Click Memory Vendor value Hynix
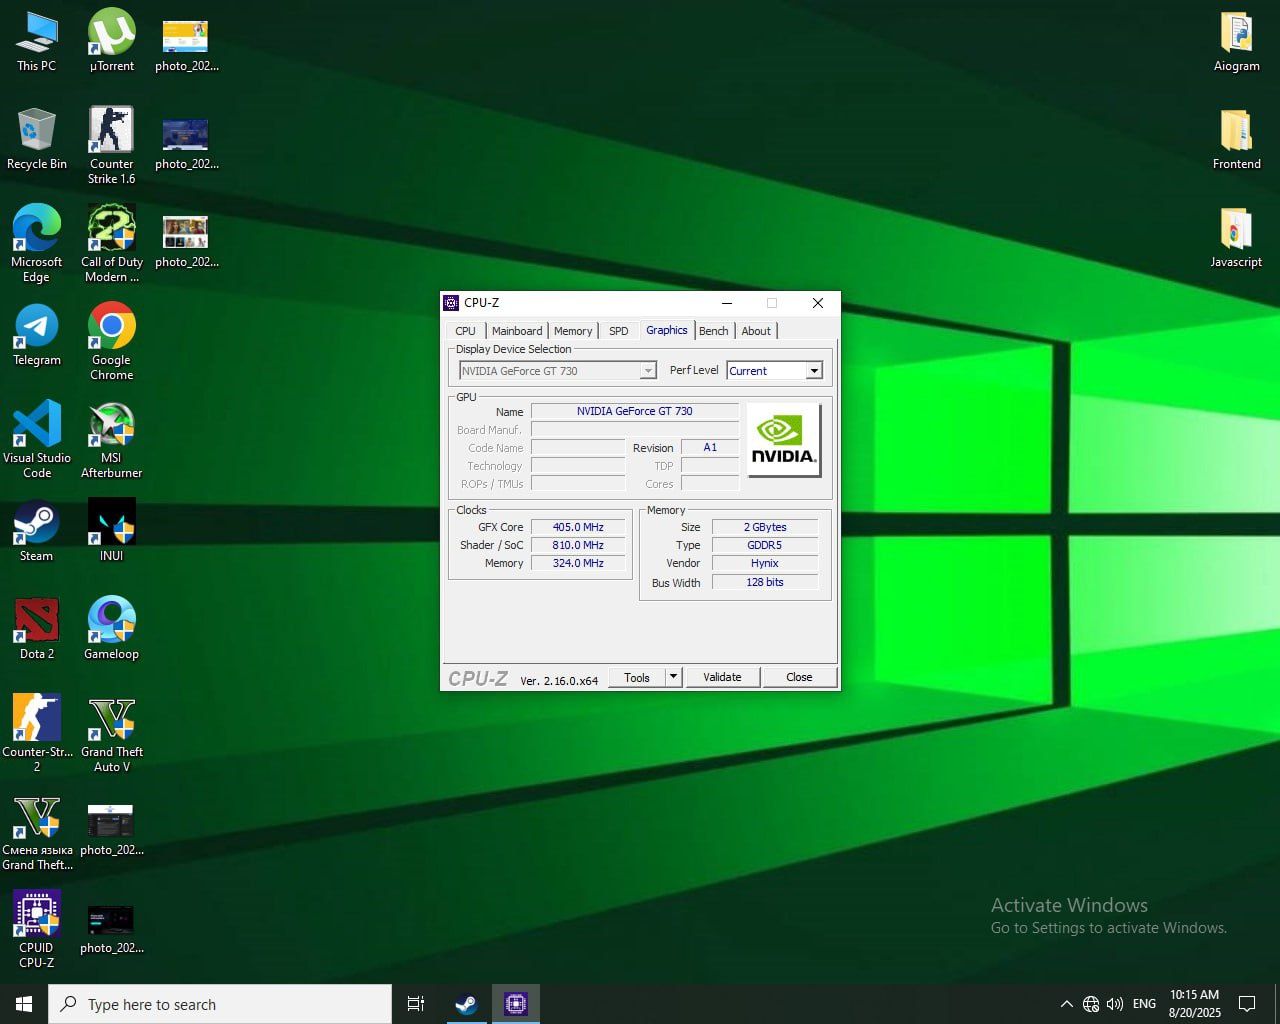This screenshot has height=1024, width=1280. tap(765, 563)
